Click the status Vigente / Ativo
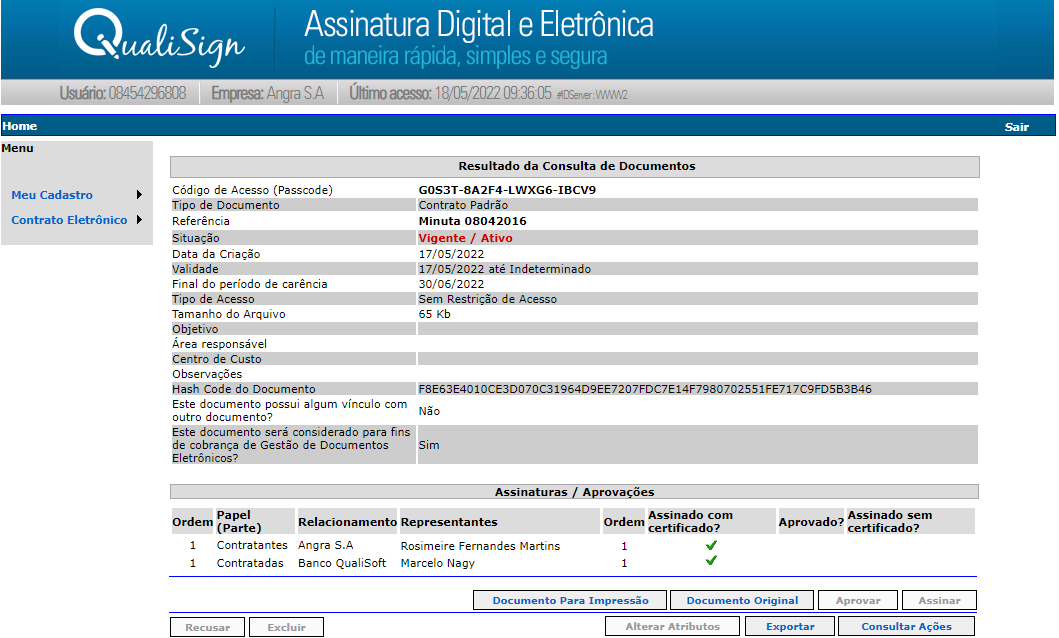 point(465,238)
